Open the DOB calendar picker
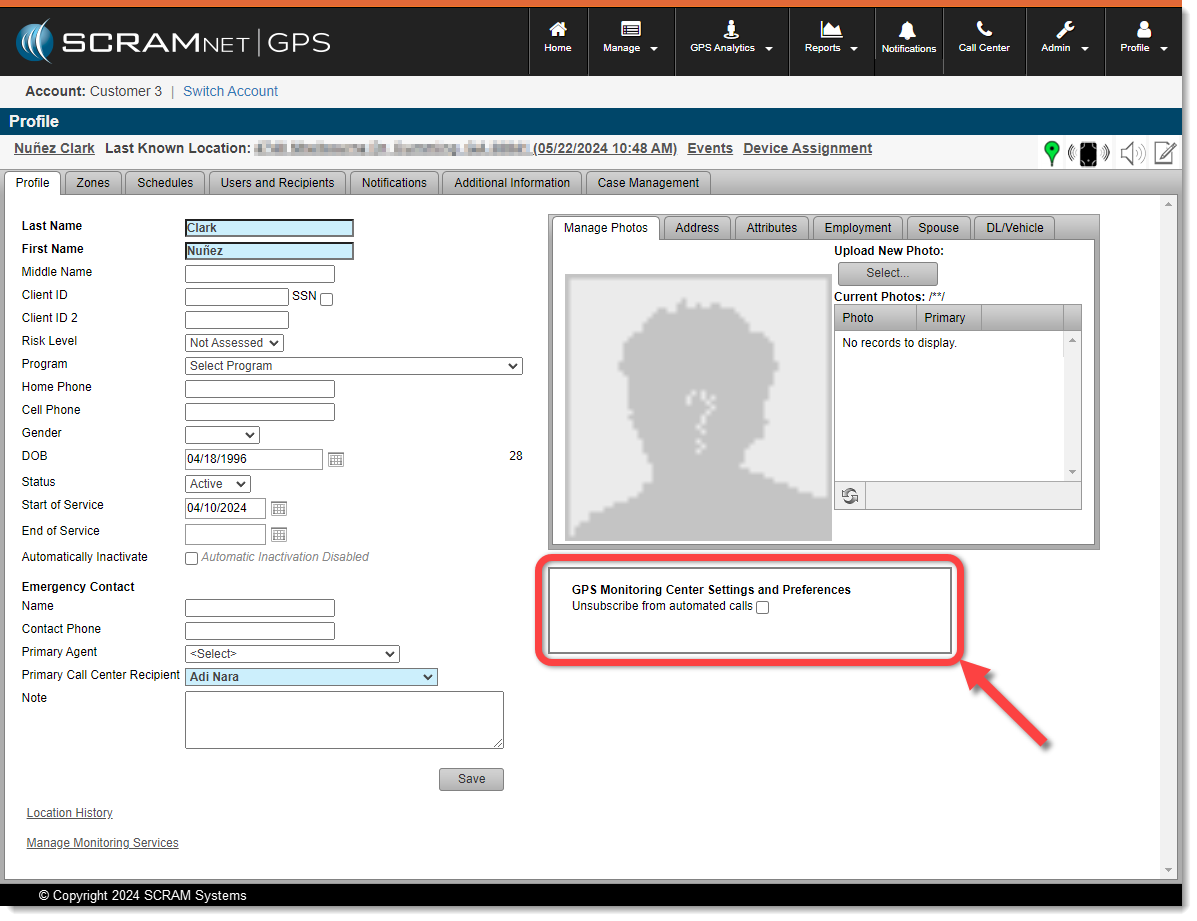The height and width of the screenshot is (921, 1197). (x=336, y=460)
